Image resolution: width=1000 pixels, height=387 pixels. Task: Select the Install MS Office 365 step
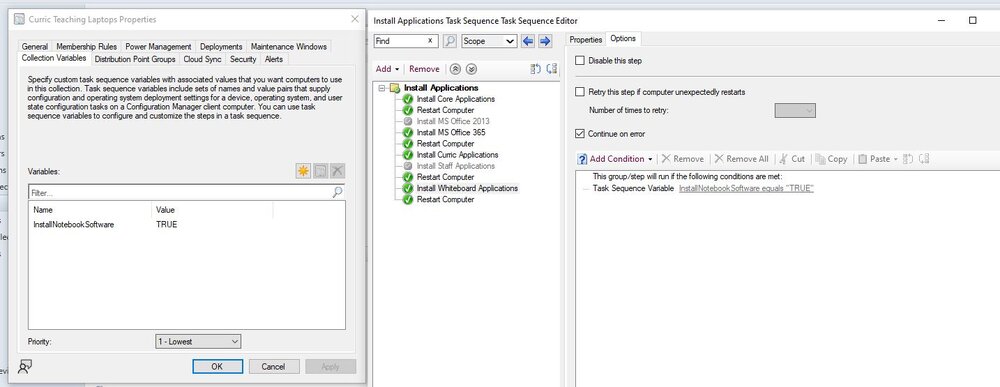point(451,133)
